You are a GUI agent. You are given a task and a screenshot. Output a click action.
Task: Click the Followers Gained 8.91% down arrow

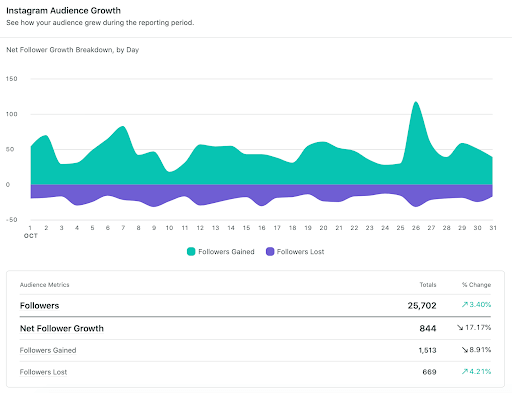[465, 350]
